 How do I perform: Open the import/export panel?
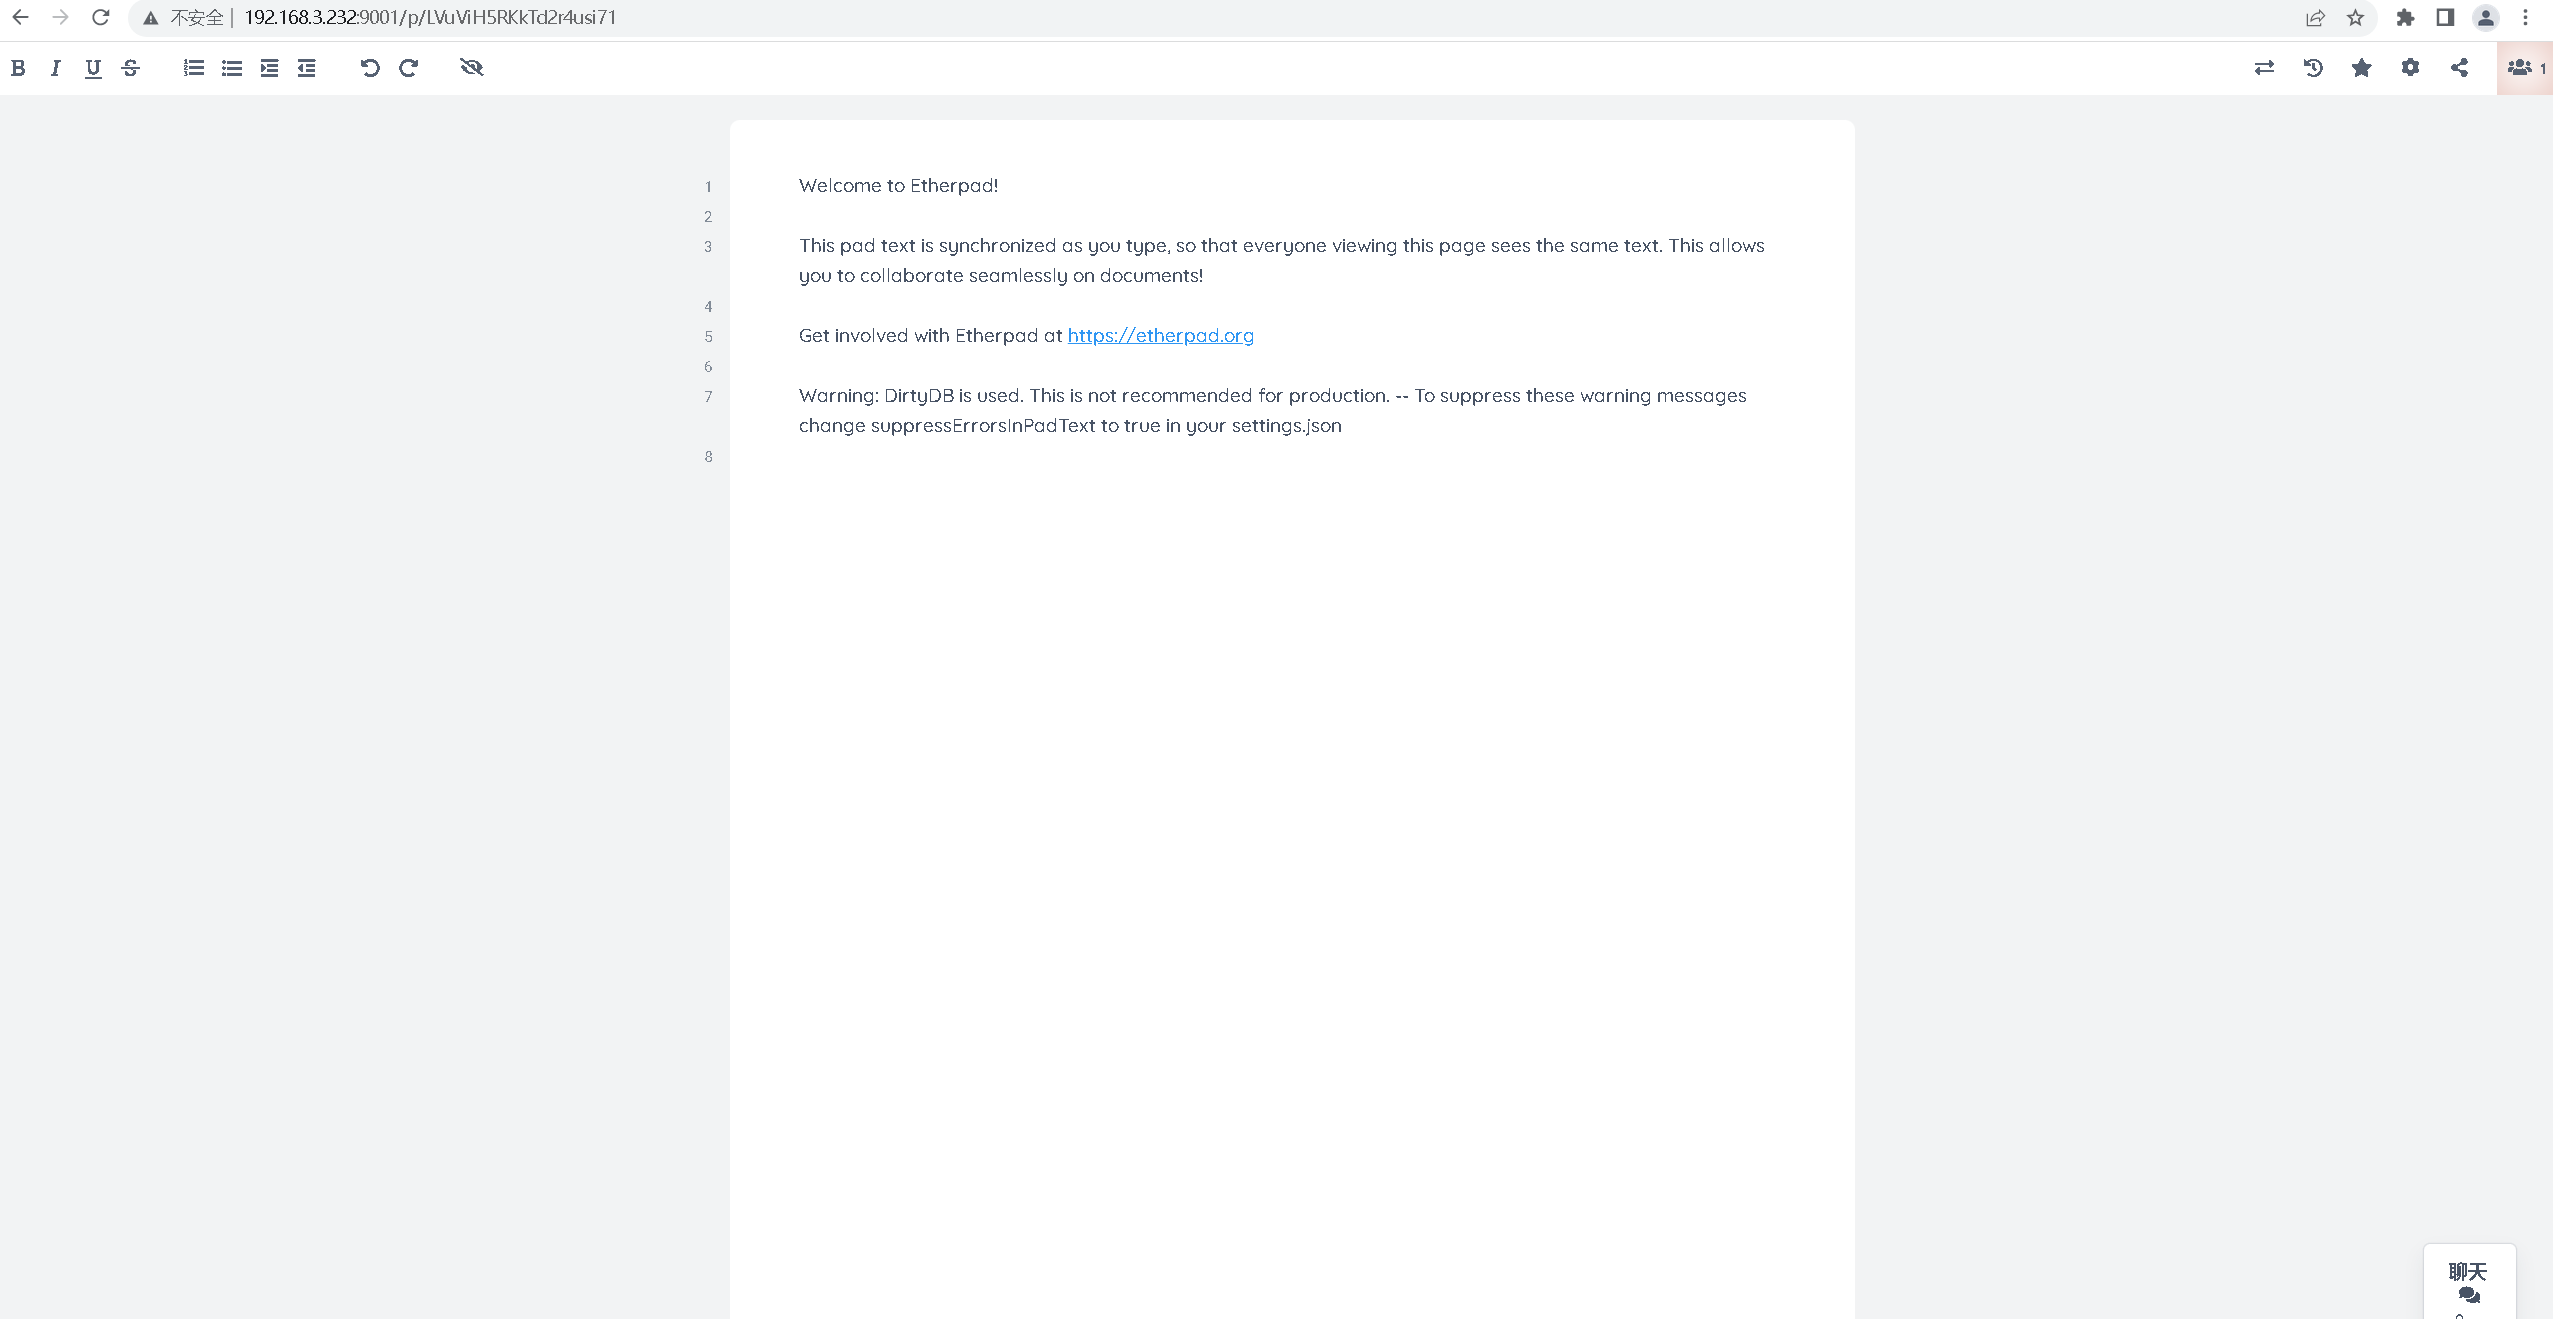(2264, 68)
